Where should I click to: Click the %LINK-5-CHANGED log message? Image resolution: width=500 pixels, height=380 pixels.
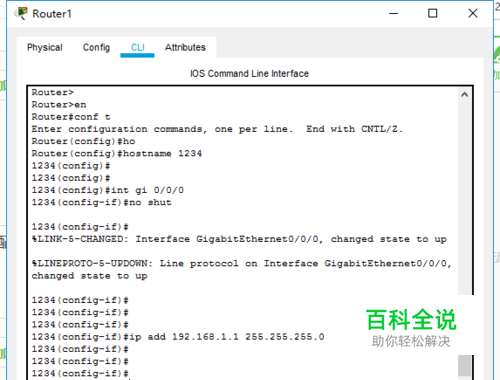coord(239,239)
